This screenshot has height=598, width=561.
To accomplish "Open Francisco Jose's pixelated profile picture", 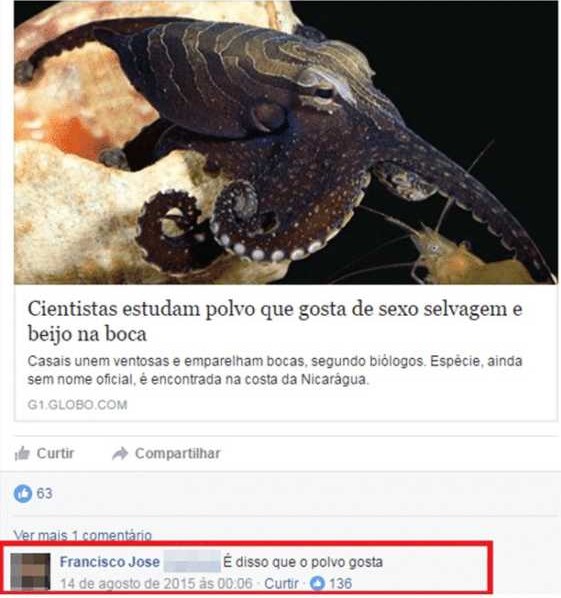I will [30, 571].
